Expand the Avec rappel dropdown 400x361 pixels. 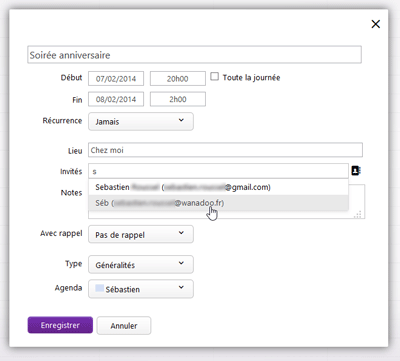(x=141, y=234)
